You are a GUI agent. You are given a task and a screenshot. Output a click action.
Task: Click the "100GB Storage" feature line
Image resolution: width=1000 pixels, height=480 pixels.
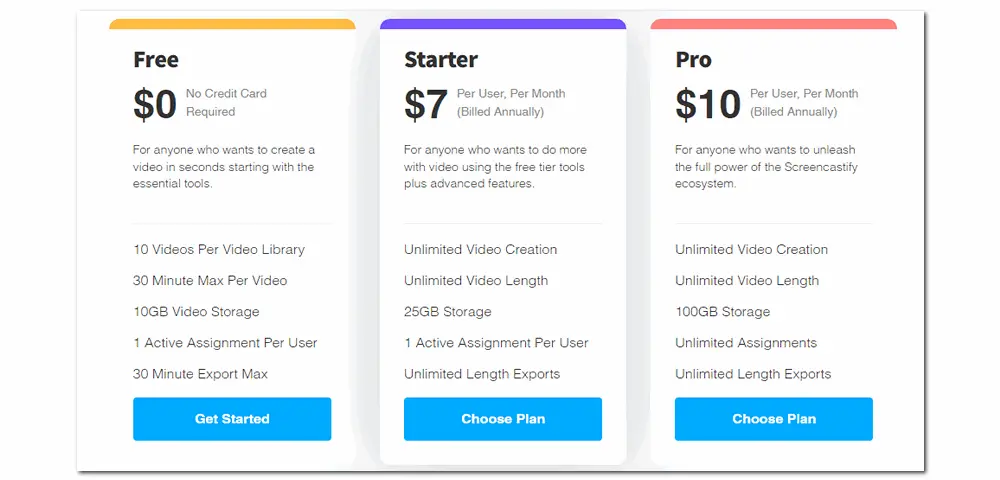(723, 312)
